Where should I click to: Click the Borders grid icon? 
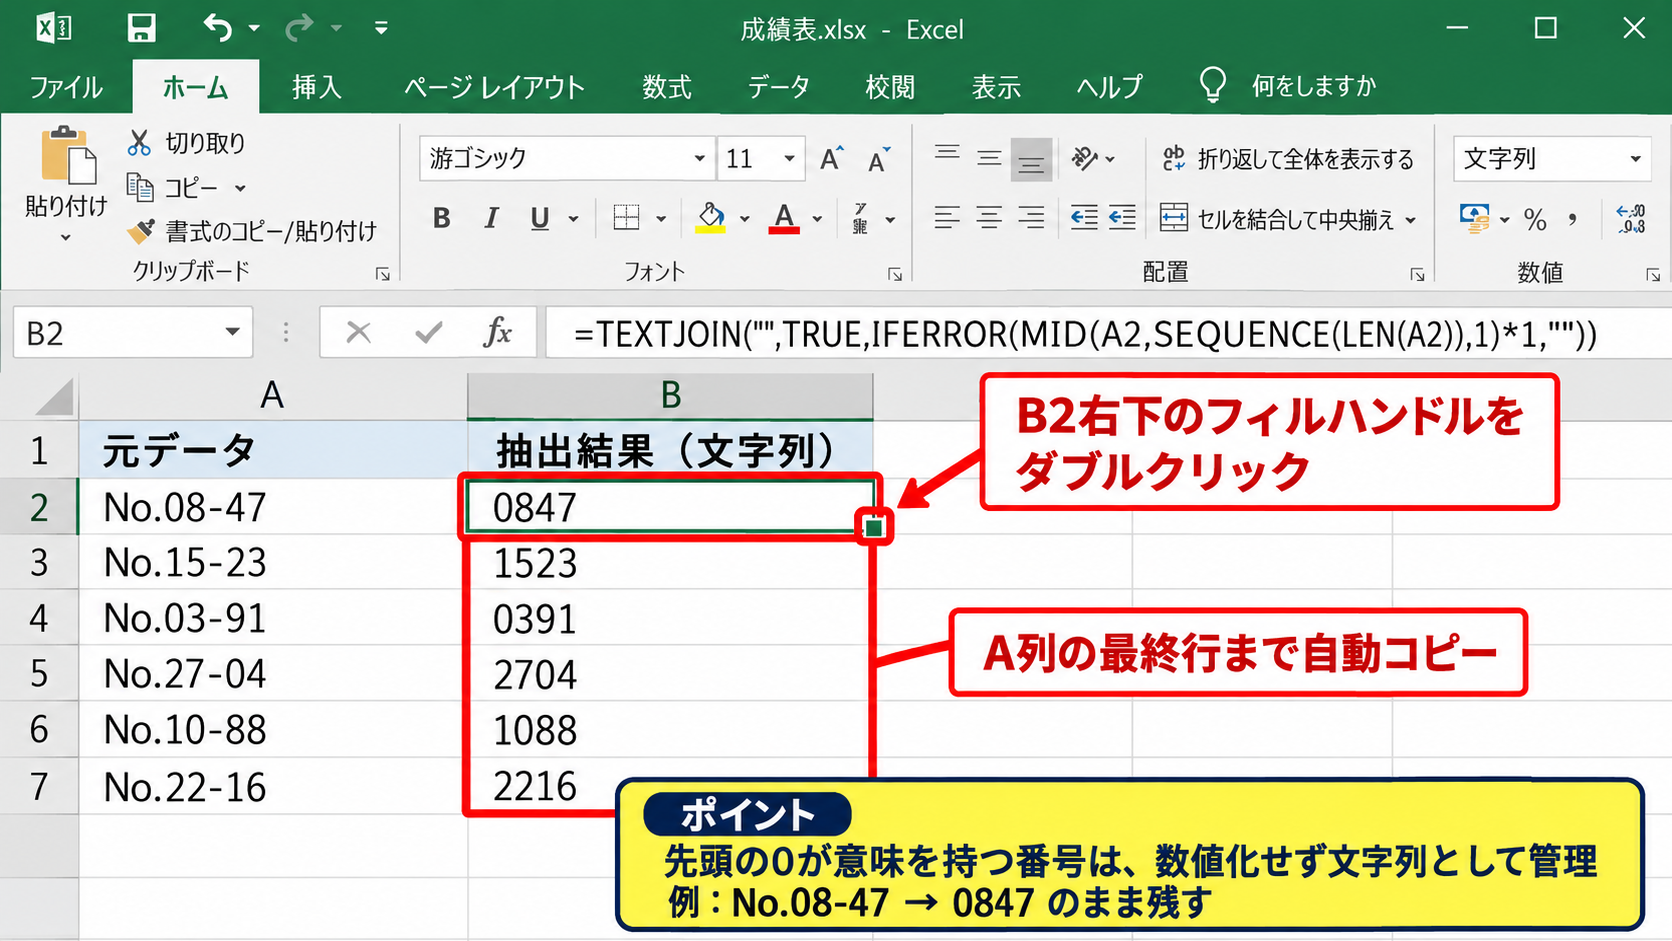[x=626, y=218]
